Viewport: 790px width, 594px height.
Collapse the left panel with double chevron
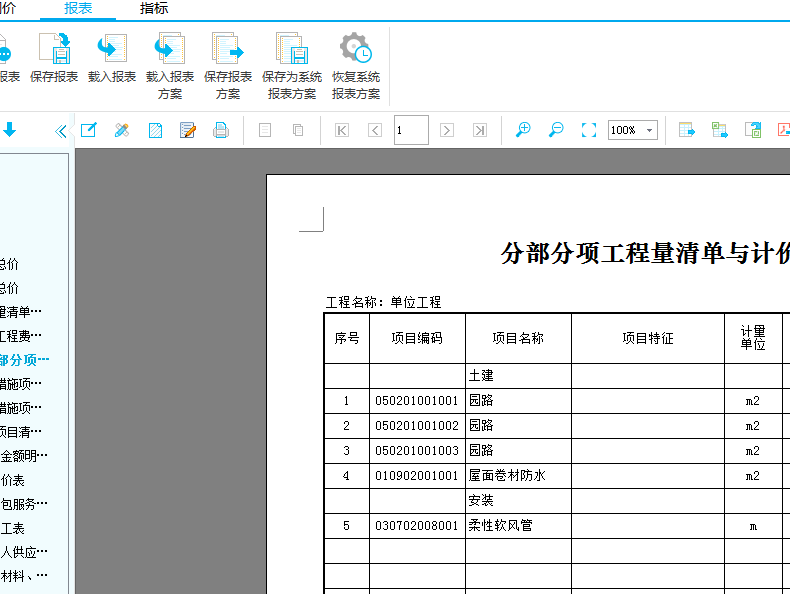[x=61, y=131]
